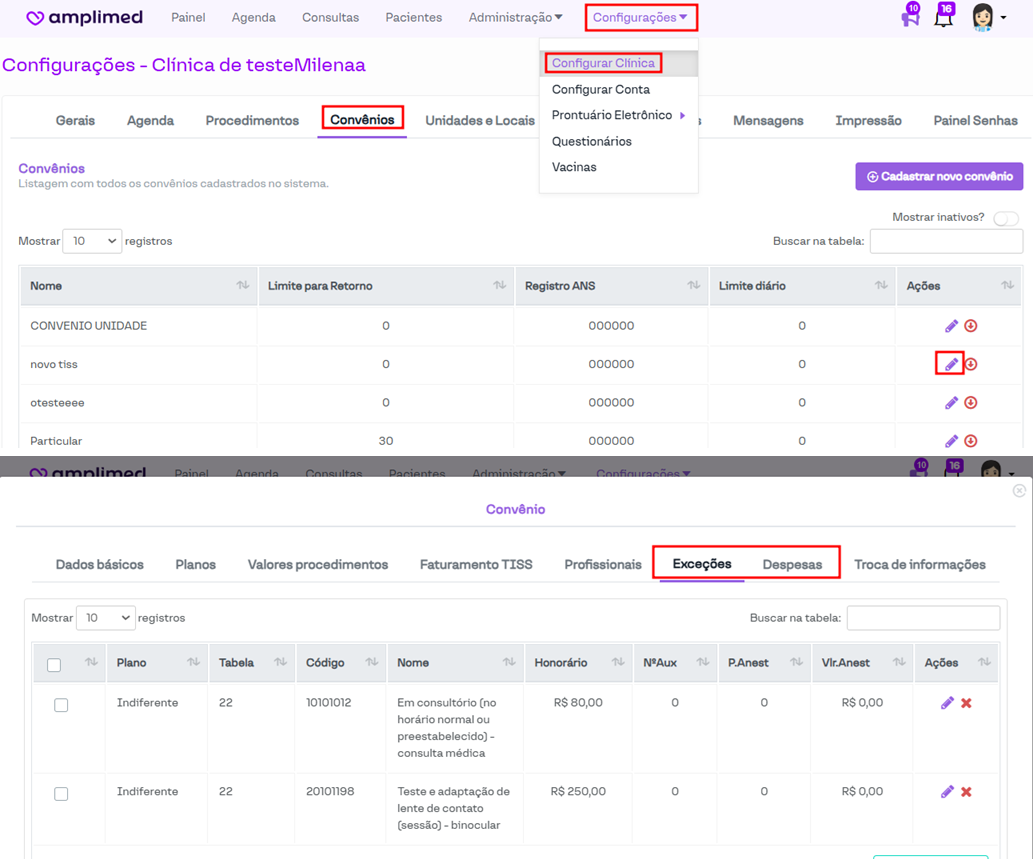The image size is (1033, 859).
Task: Go to Pacientes in top navigation
Action: coord(413,18)
